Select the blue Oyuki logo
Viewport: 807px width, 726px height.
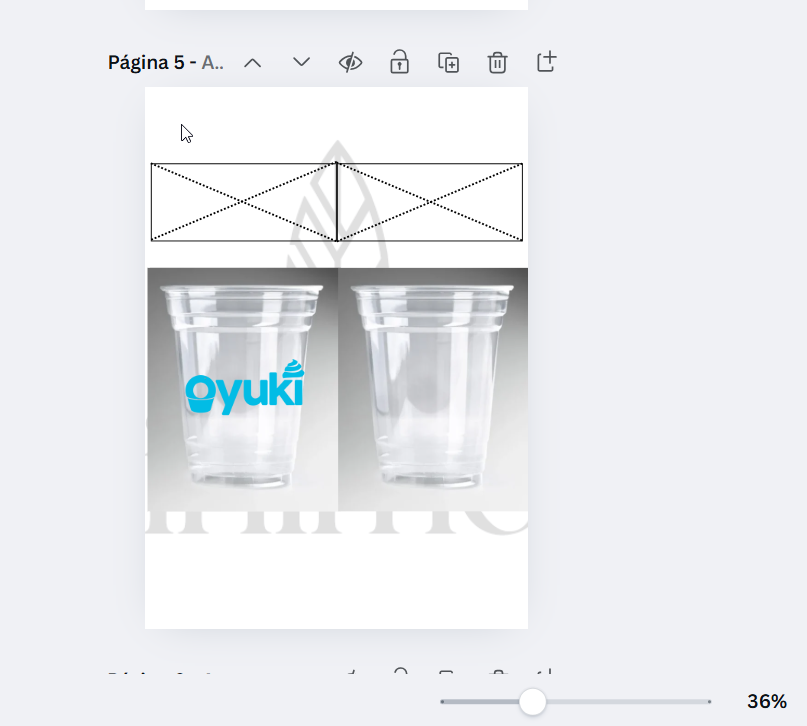click(x=244, y=389)
